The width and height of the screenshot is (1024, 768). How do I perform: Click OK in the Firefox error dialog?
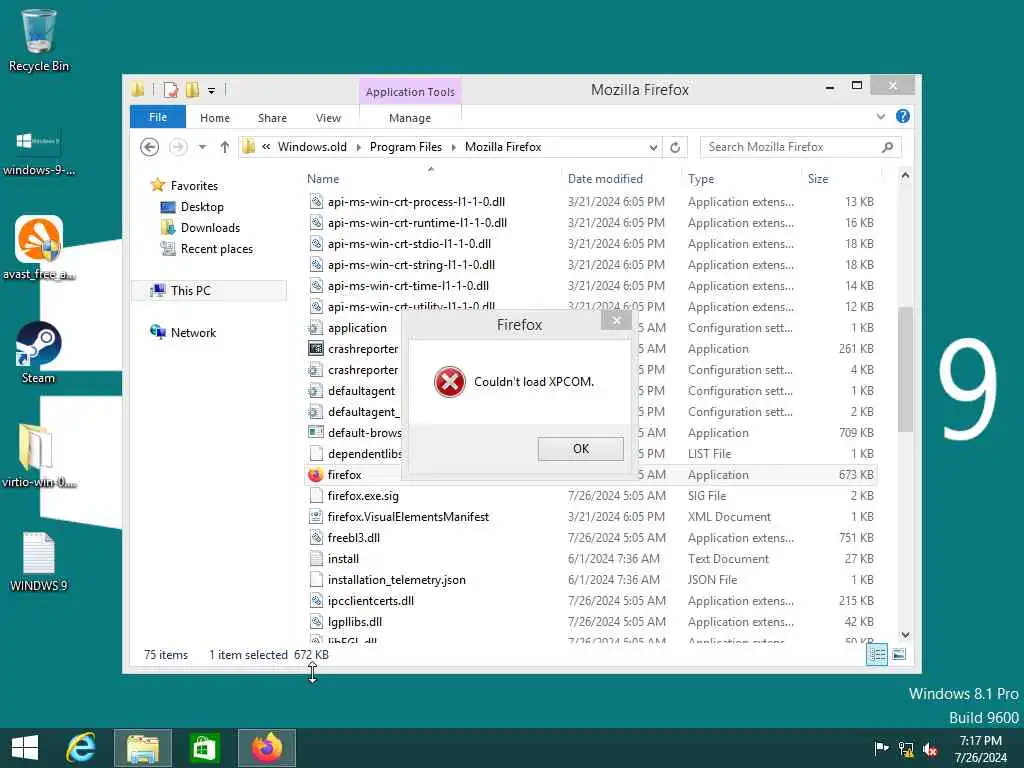coord(581,449)
